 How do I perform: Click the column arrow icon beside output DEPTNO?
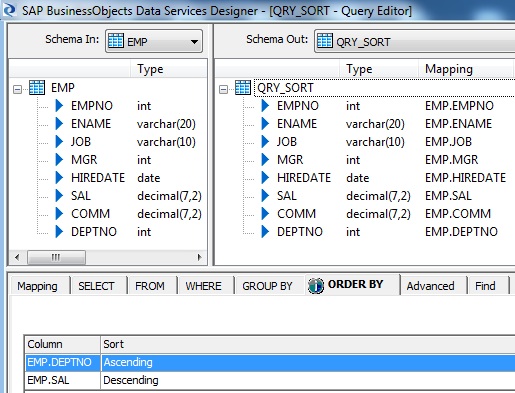(x=265, y=232)
